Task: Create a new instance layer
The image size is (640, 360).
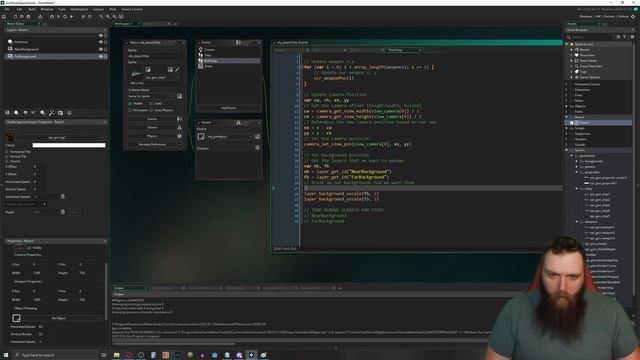Action: pos(16,113)
